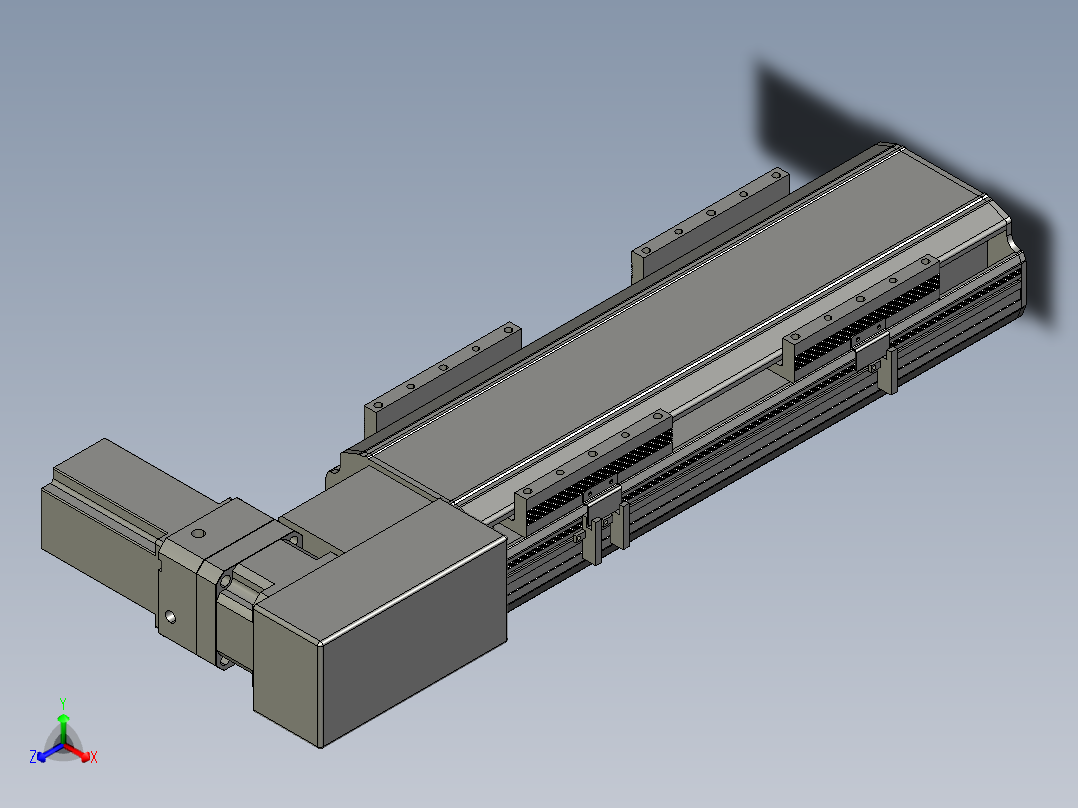Select the large rectangular belt cover box
The height and width of the screenshot is (808, 1078).
382,622
